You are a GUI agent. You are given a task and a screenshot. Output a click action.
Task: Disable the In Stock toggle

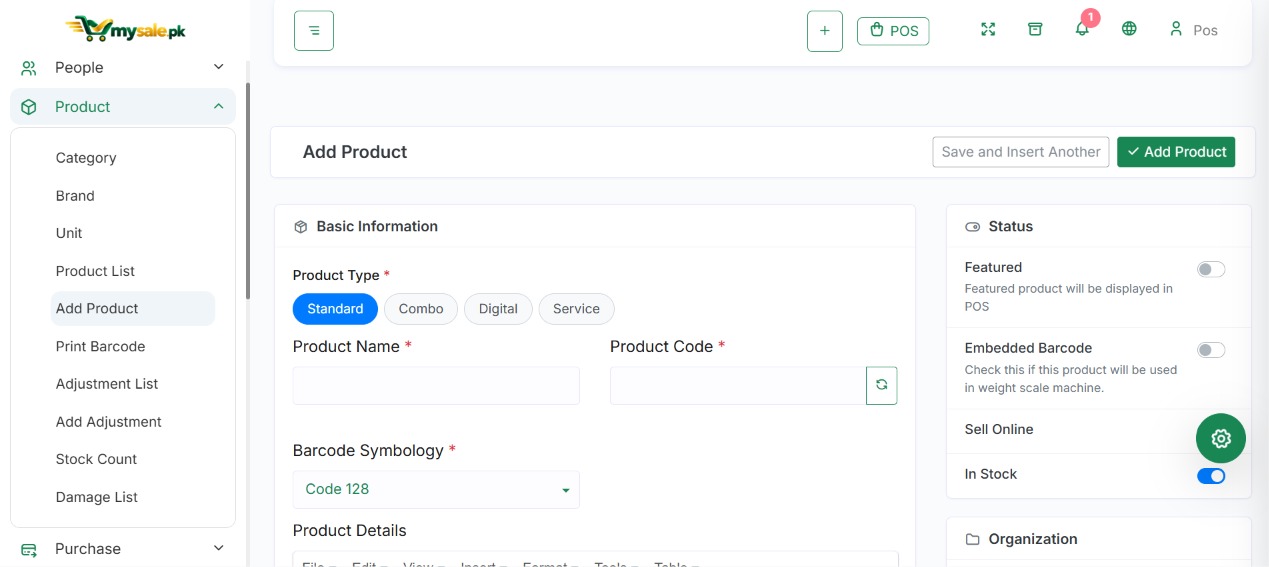tap(1211, 476)
